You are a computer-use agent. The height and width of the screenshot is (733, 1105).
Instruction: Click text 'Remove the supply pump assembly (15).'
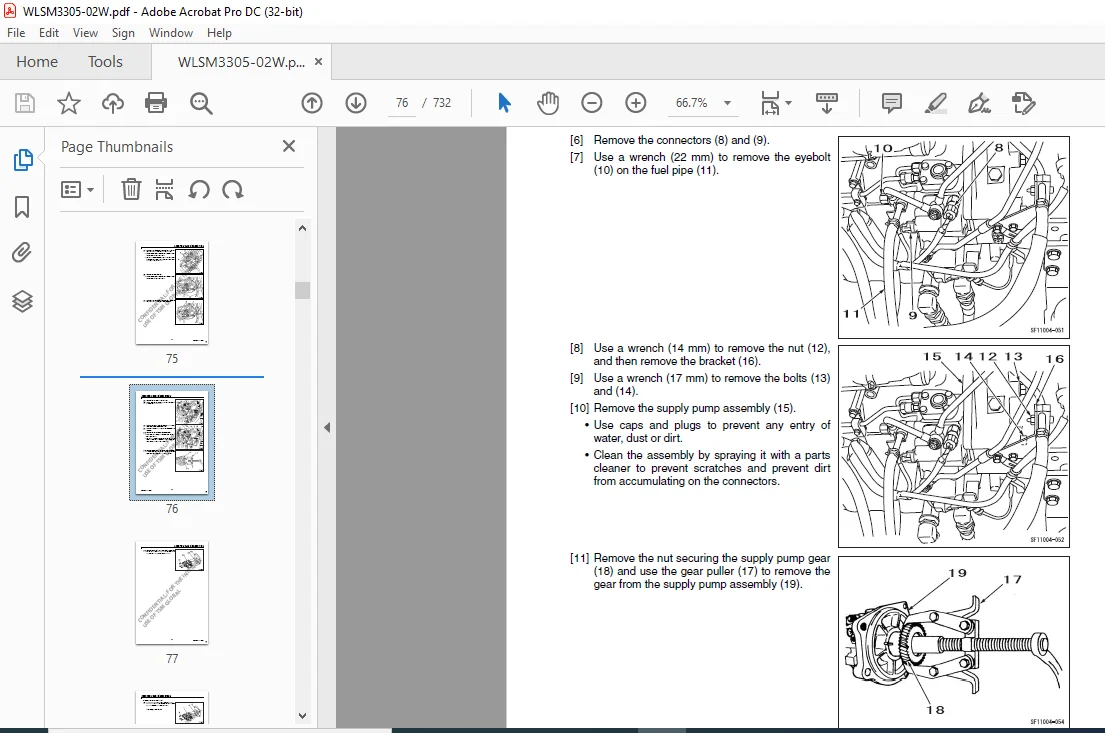(x=694, y=408)
